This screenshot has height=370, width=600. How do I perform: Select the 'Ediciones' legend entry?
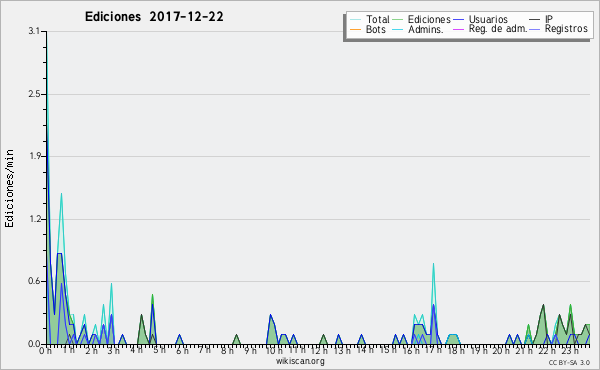[x=429, y=19]
